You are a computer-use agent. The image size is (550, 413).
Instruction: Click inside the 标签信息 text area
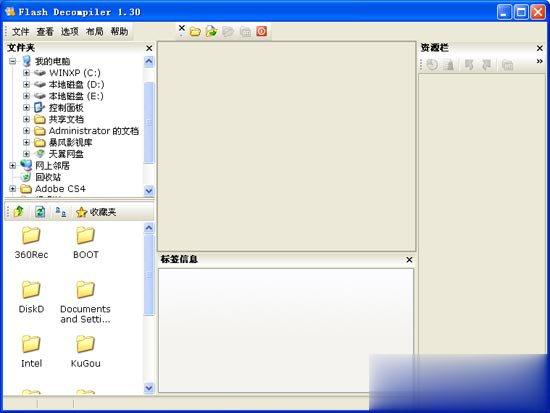click(x=286, y=330)
